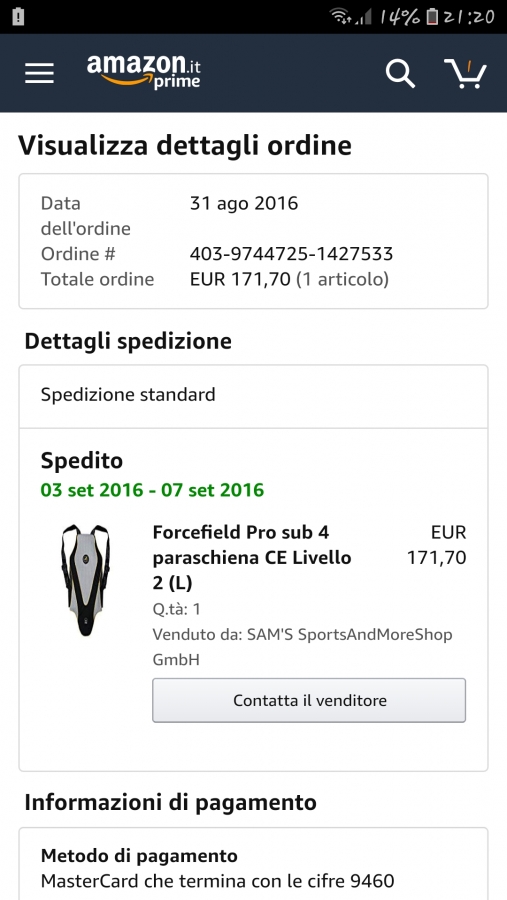Open the search magnifier icon

400,73
